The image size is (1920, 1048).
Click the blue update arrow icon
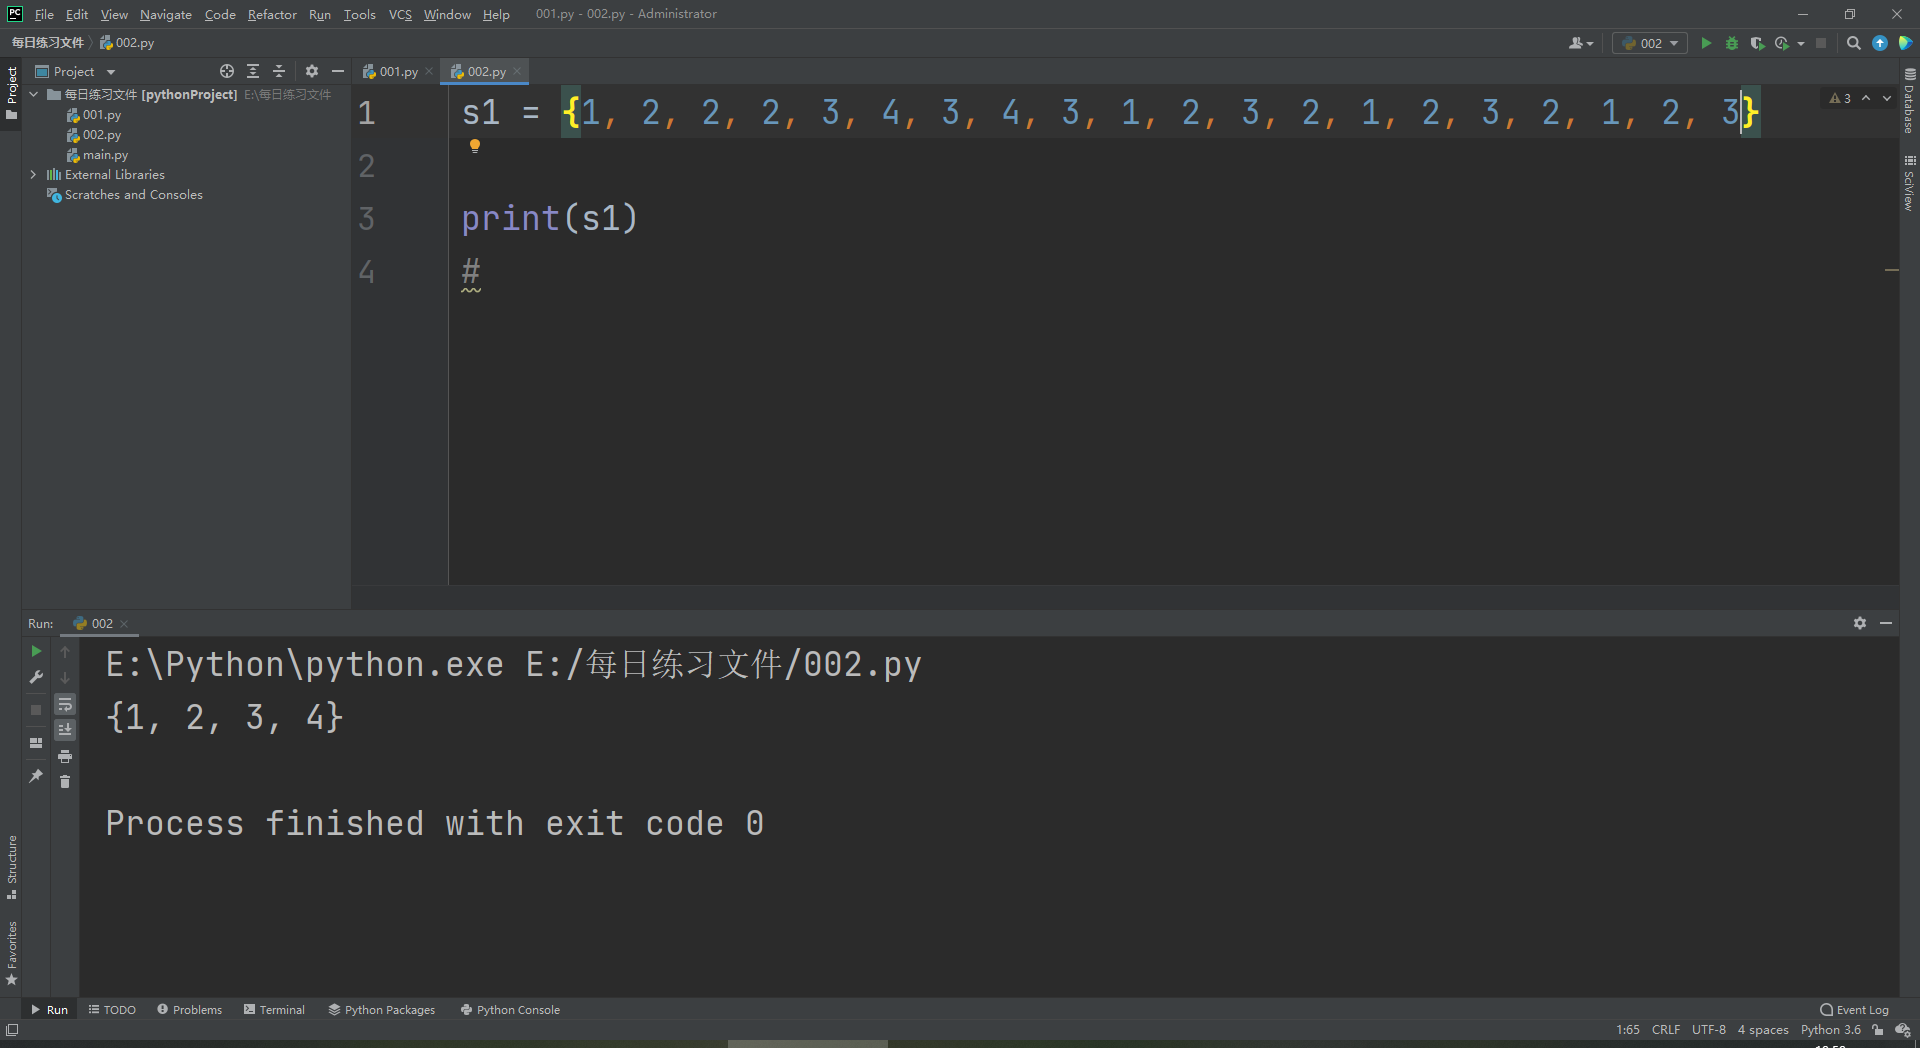1880,43
